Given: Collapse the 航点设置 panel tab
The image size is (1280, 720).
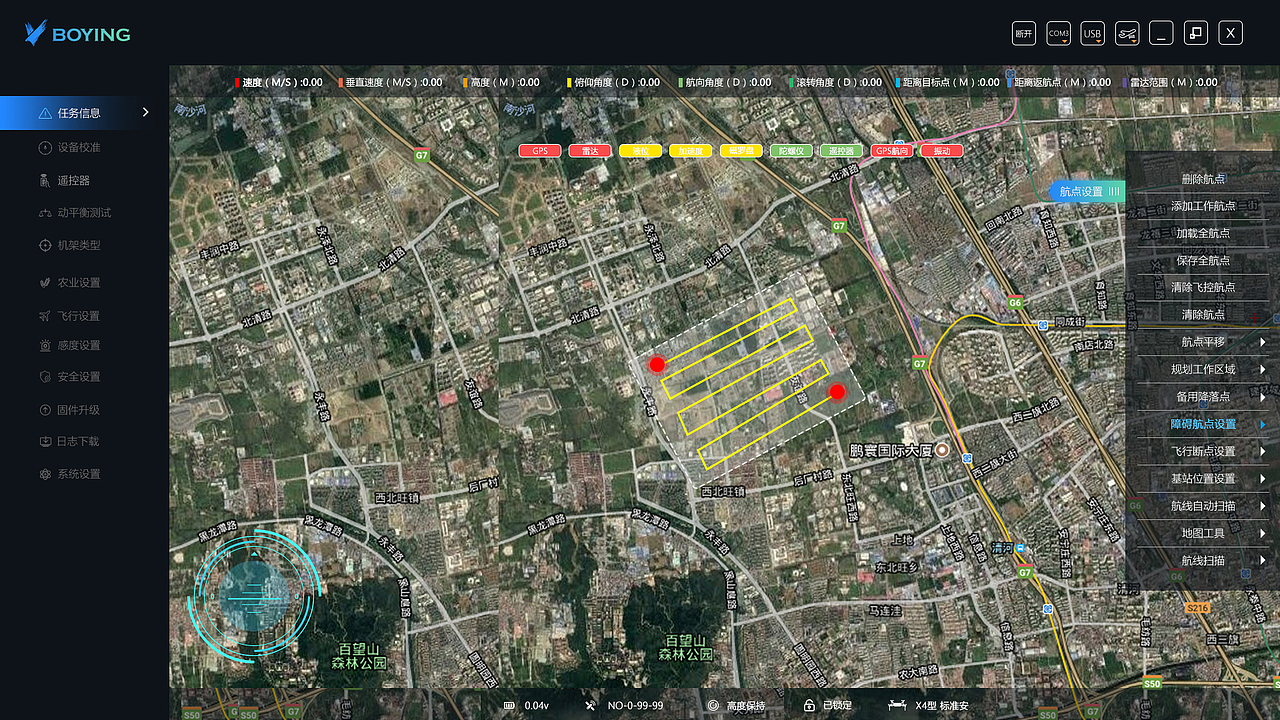Looking at the screenshot, I should (x=1088, y=191).
